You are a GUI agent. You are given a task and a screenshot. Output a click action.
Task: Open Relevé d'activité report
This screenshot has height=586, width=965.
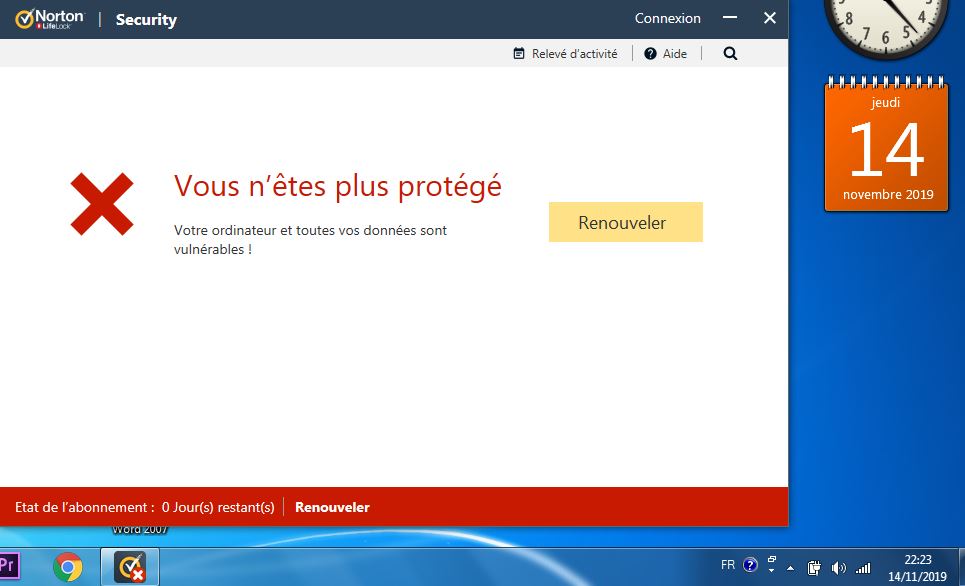tap(565, 54)
